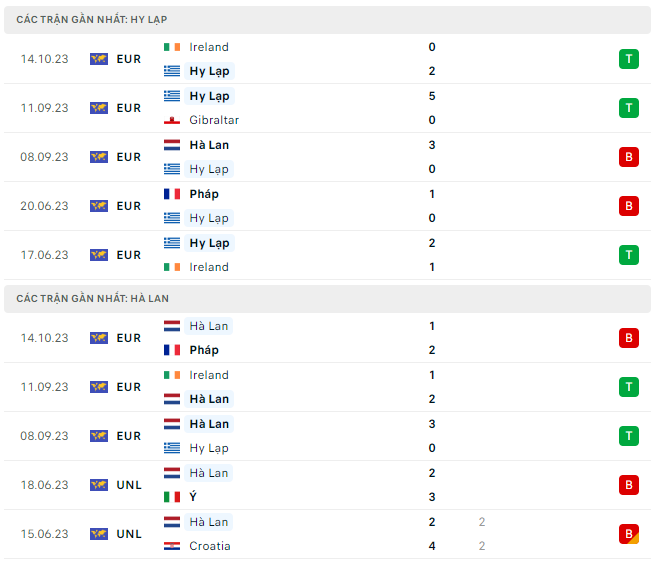Select the Gibraltar team name
This screenshot has width=654, height=567.
(214, 120)
